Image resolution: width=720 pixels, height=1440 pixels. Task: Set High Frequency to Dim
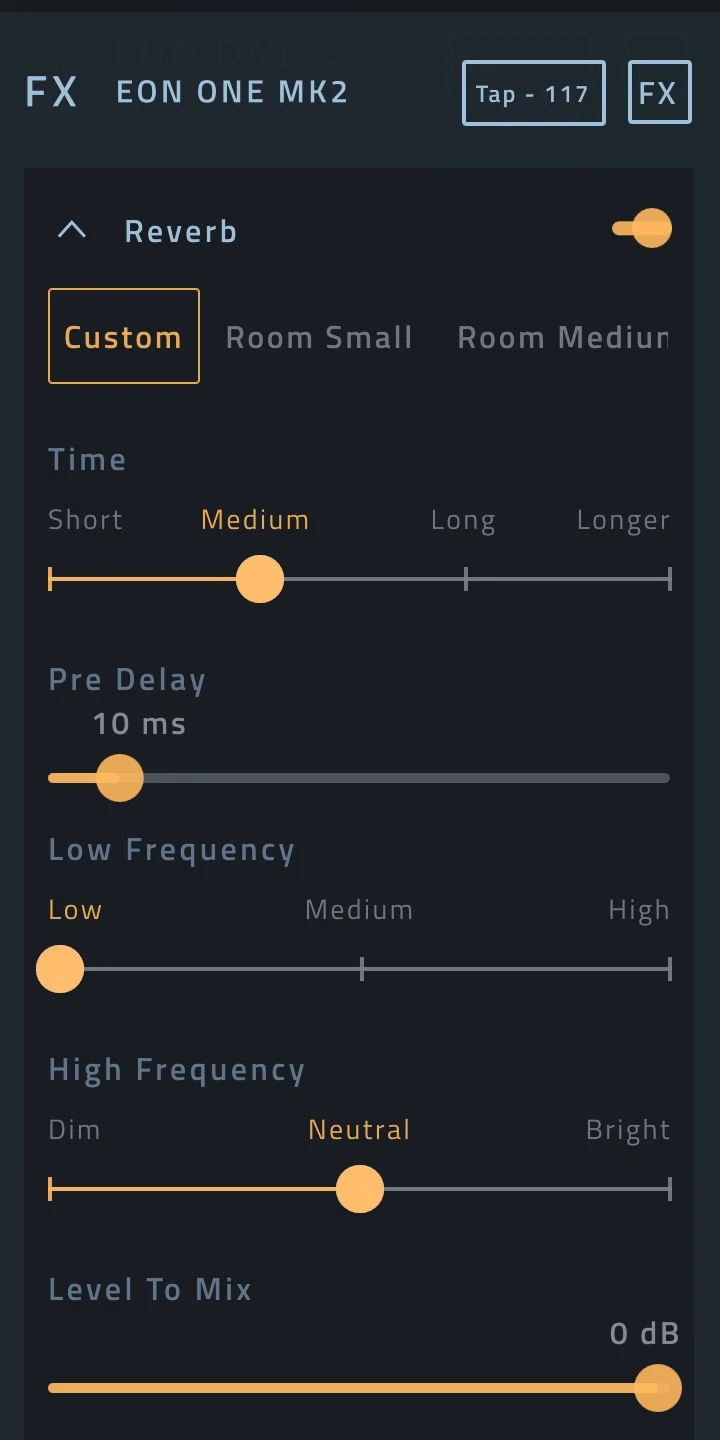point(74,1129)
